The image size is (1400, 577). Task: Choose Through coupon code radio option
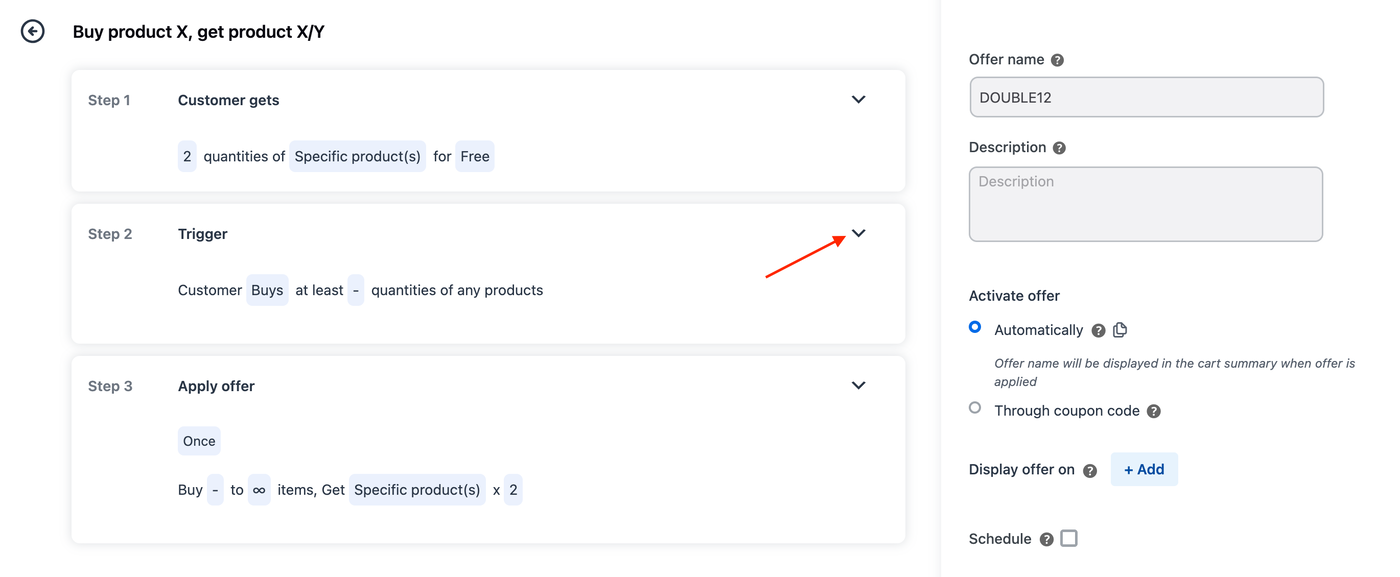(975, 408)
